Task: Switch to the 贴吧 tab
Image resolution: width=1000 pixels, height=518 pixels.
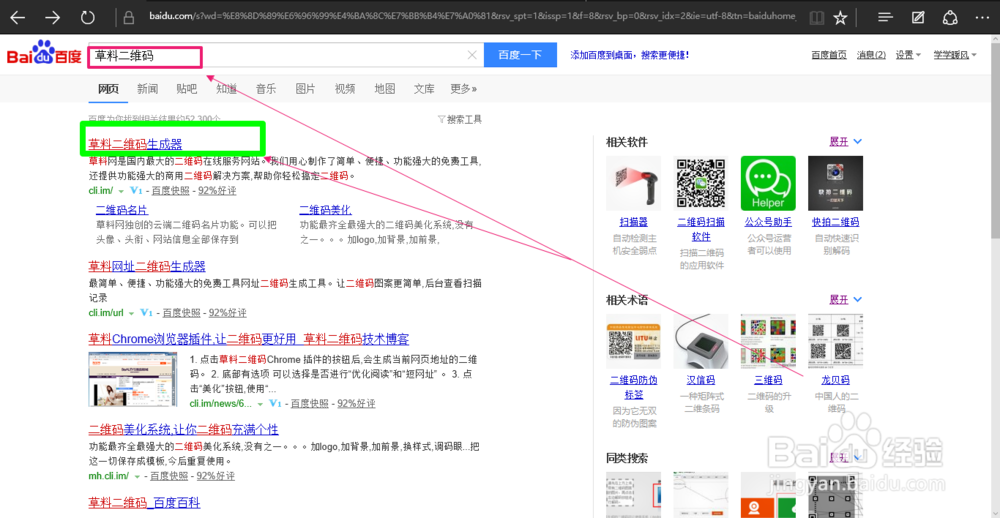Action: click(x=187, y=89)
